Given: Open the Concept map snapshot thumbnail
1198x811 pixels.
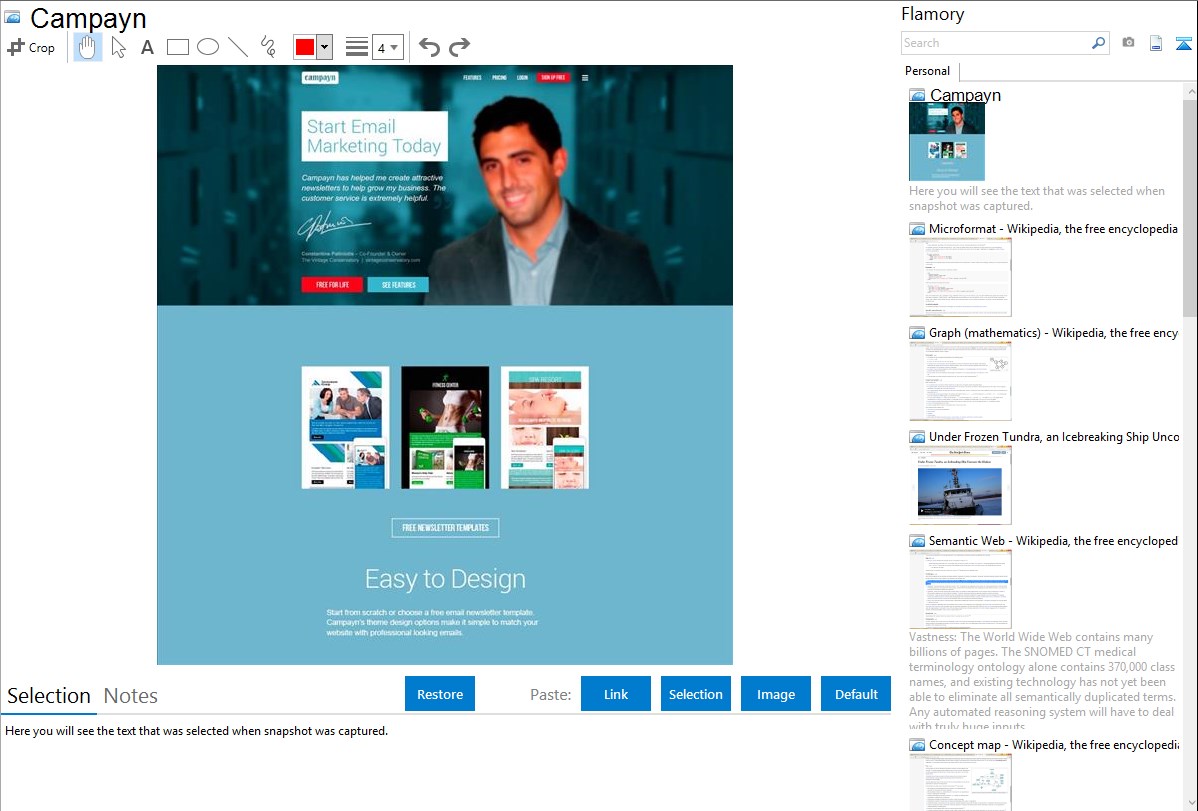Looking at the screenshot, I should click(960, 782).
